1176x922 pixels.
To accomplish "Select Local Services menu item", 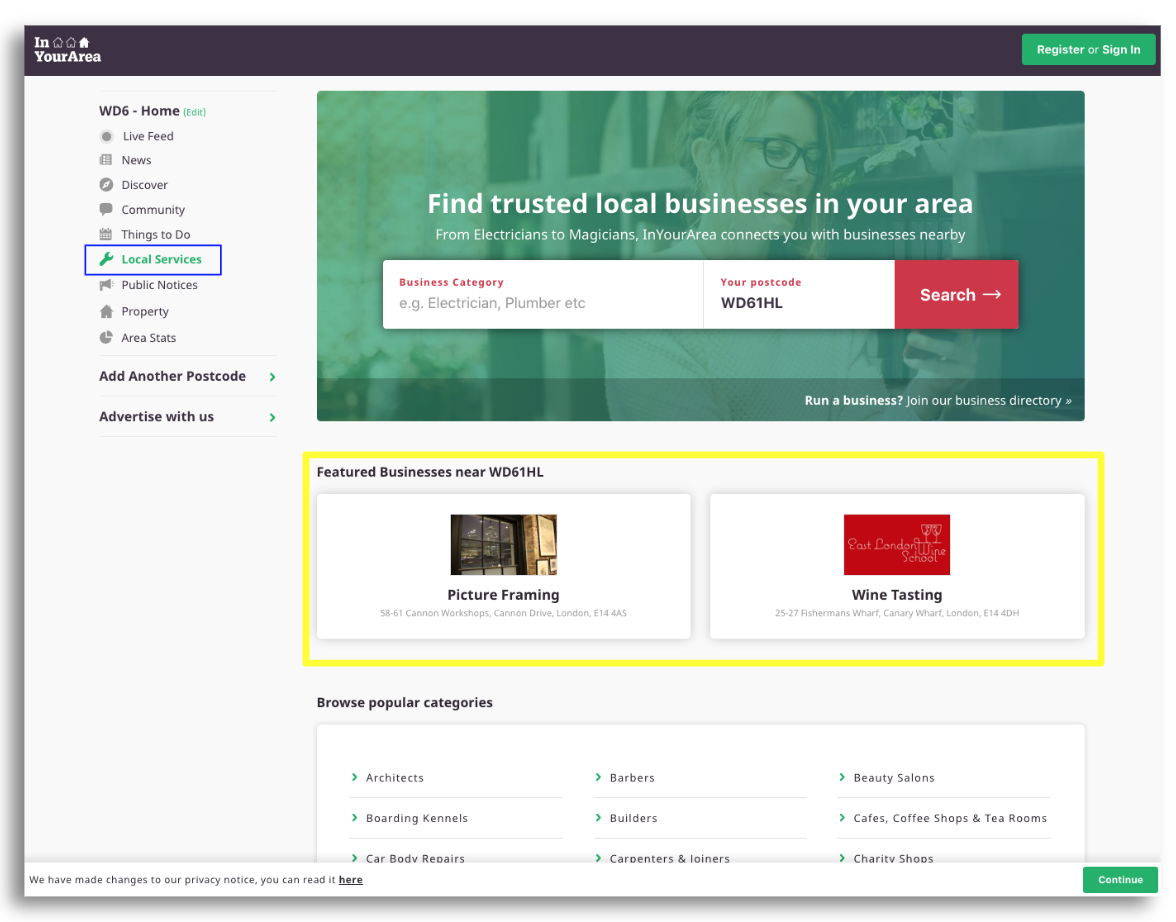I will pos(161,259).
